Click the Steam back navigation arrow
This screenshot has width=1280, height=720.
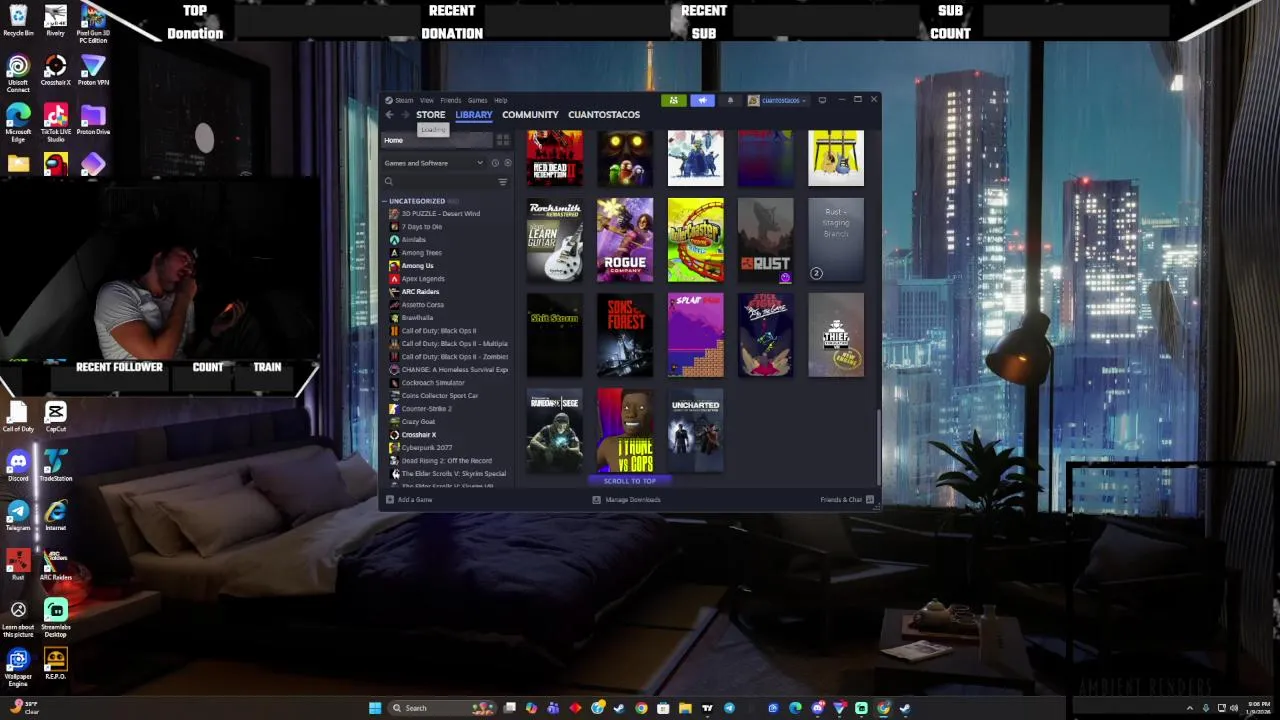[389, 115]
